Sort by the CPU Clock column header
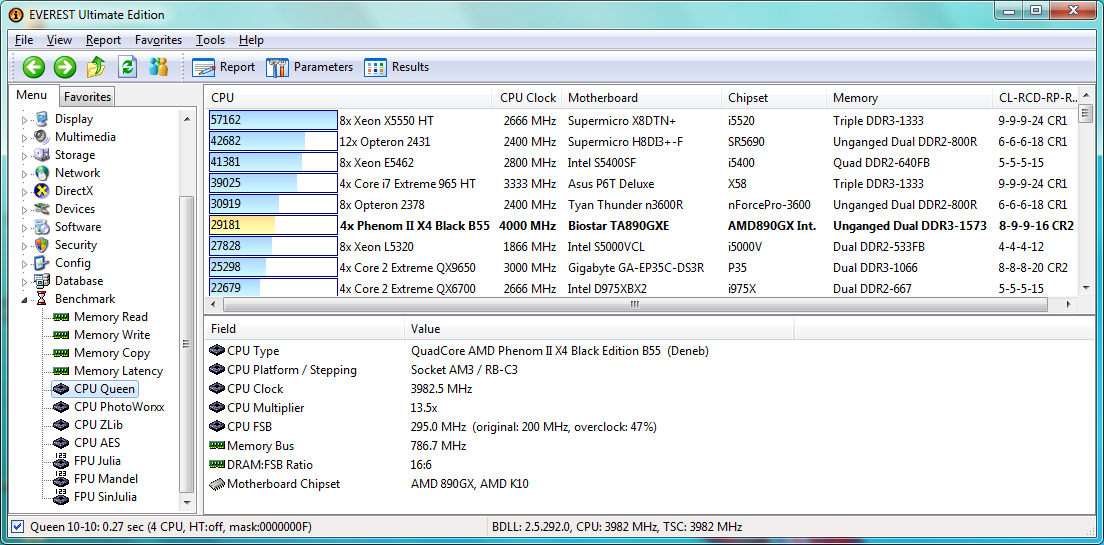1104x545 pixels. click(528, 98)
